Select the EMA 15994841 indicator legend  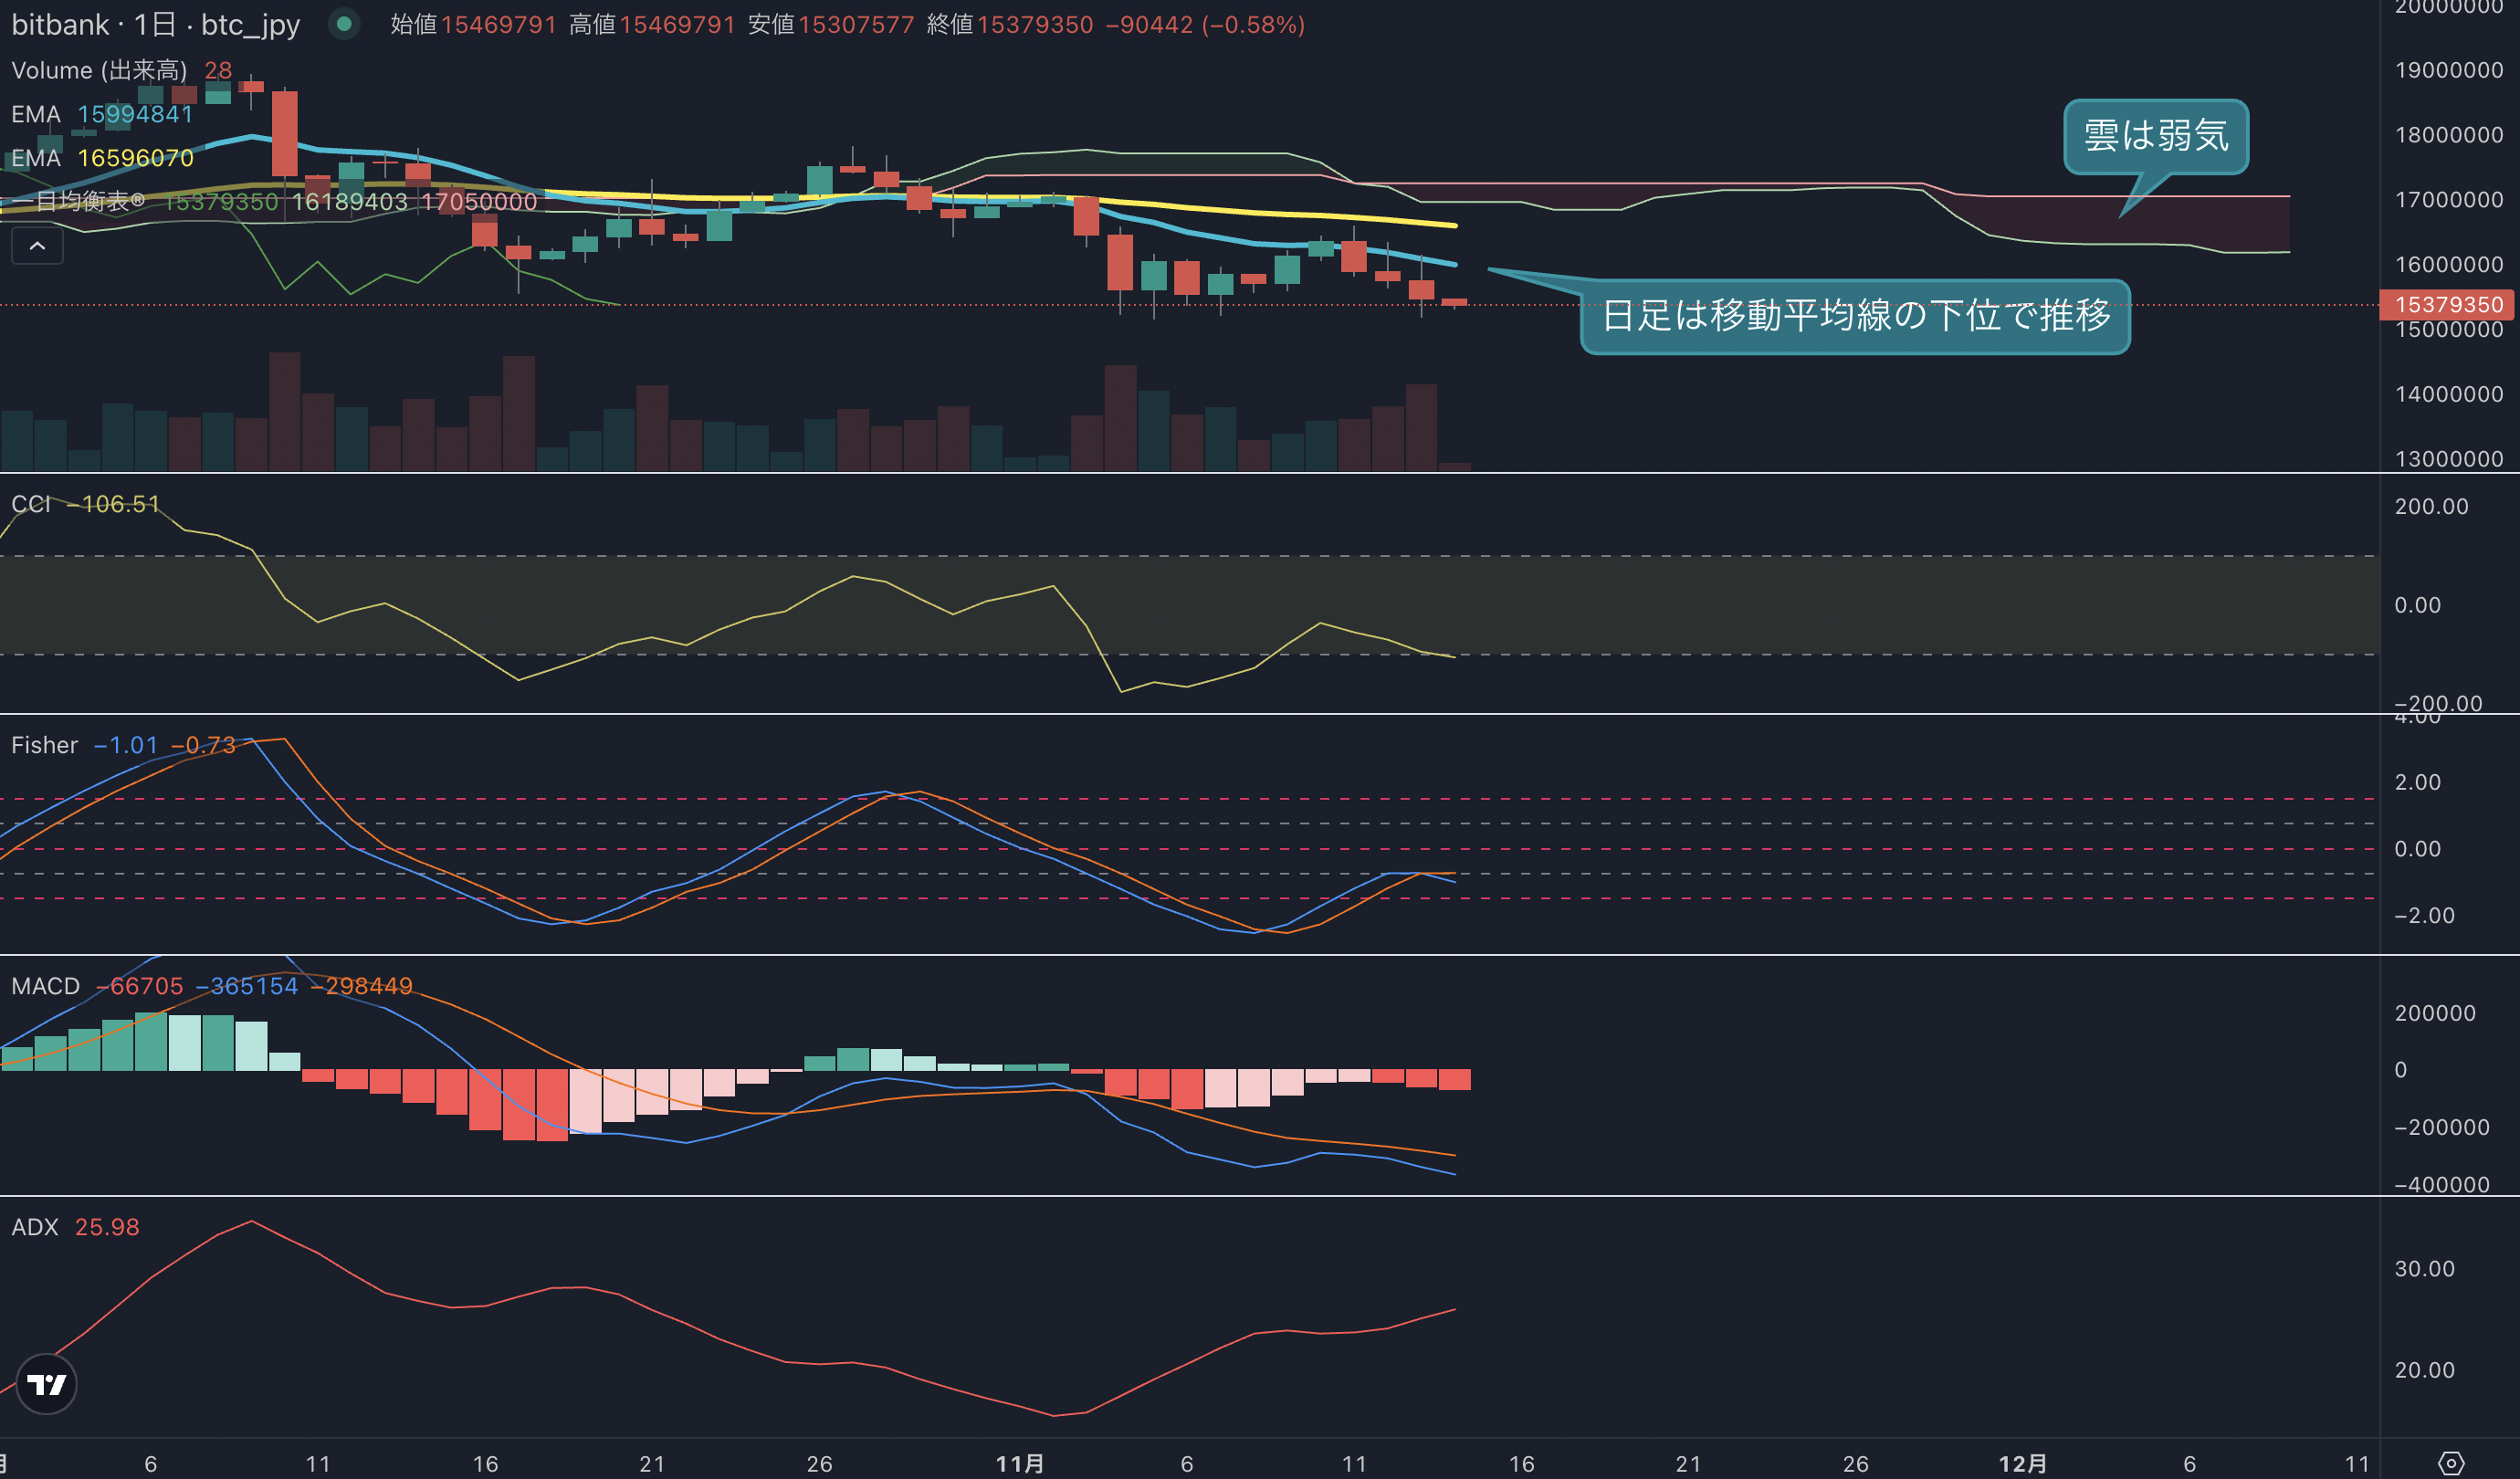(x=101, y=114)
